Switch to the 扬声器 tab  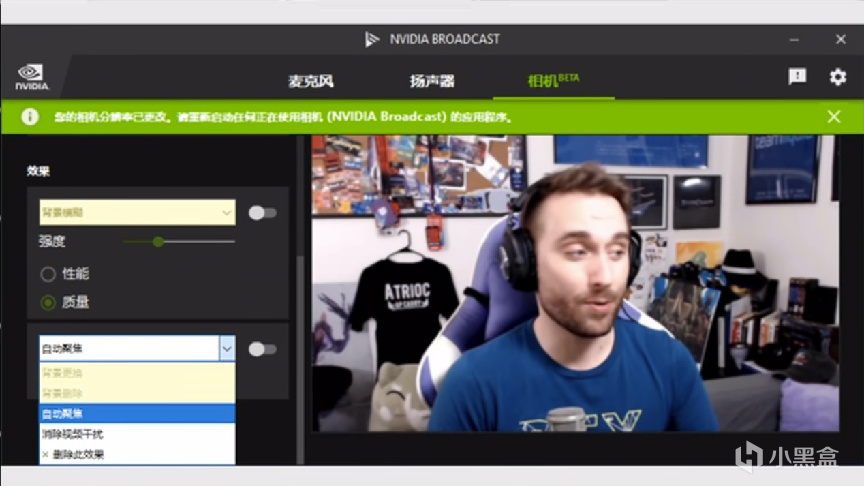[x=432, y=81]
